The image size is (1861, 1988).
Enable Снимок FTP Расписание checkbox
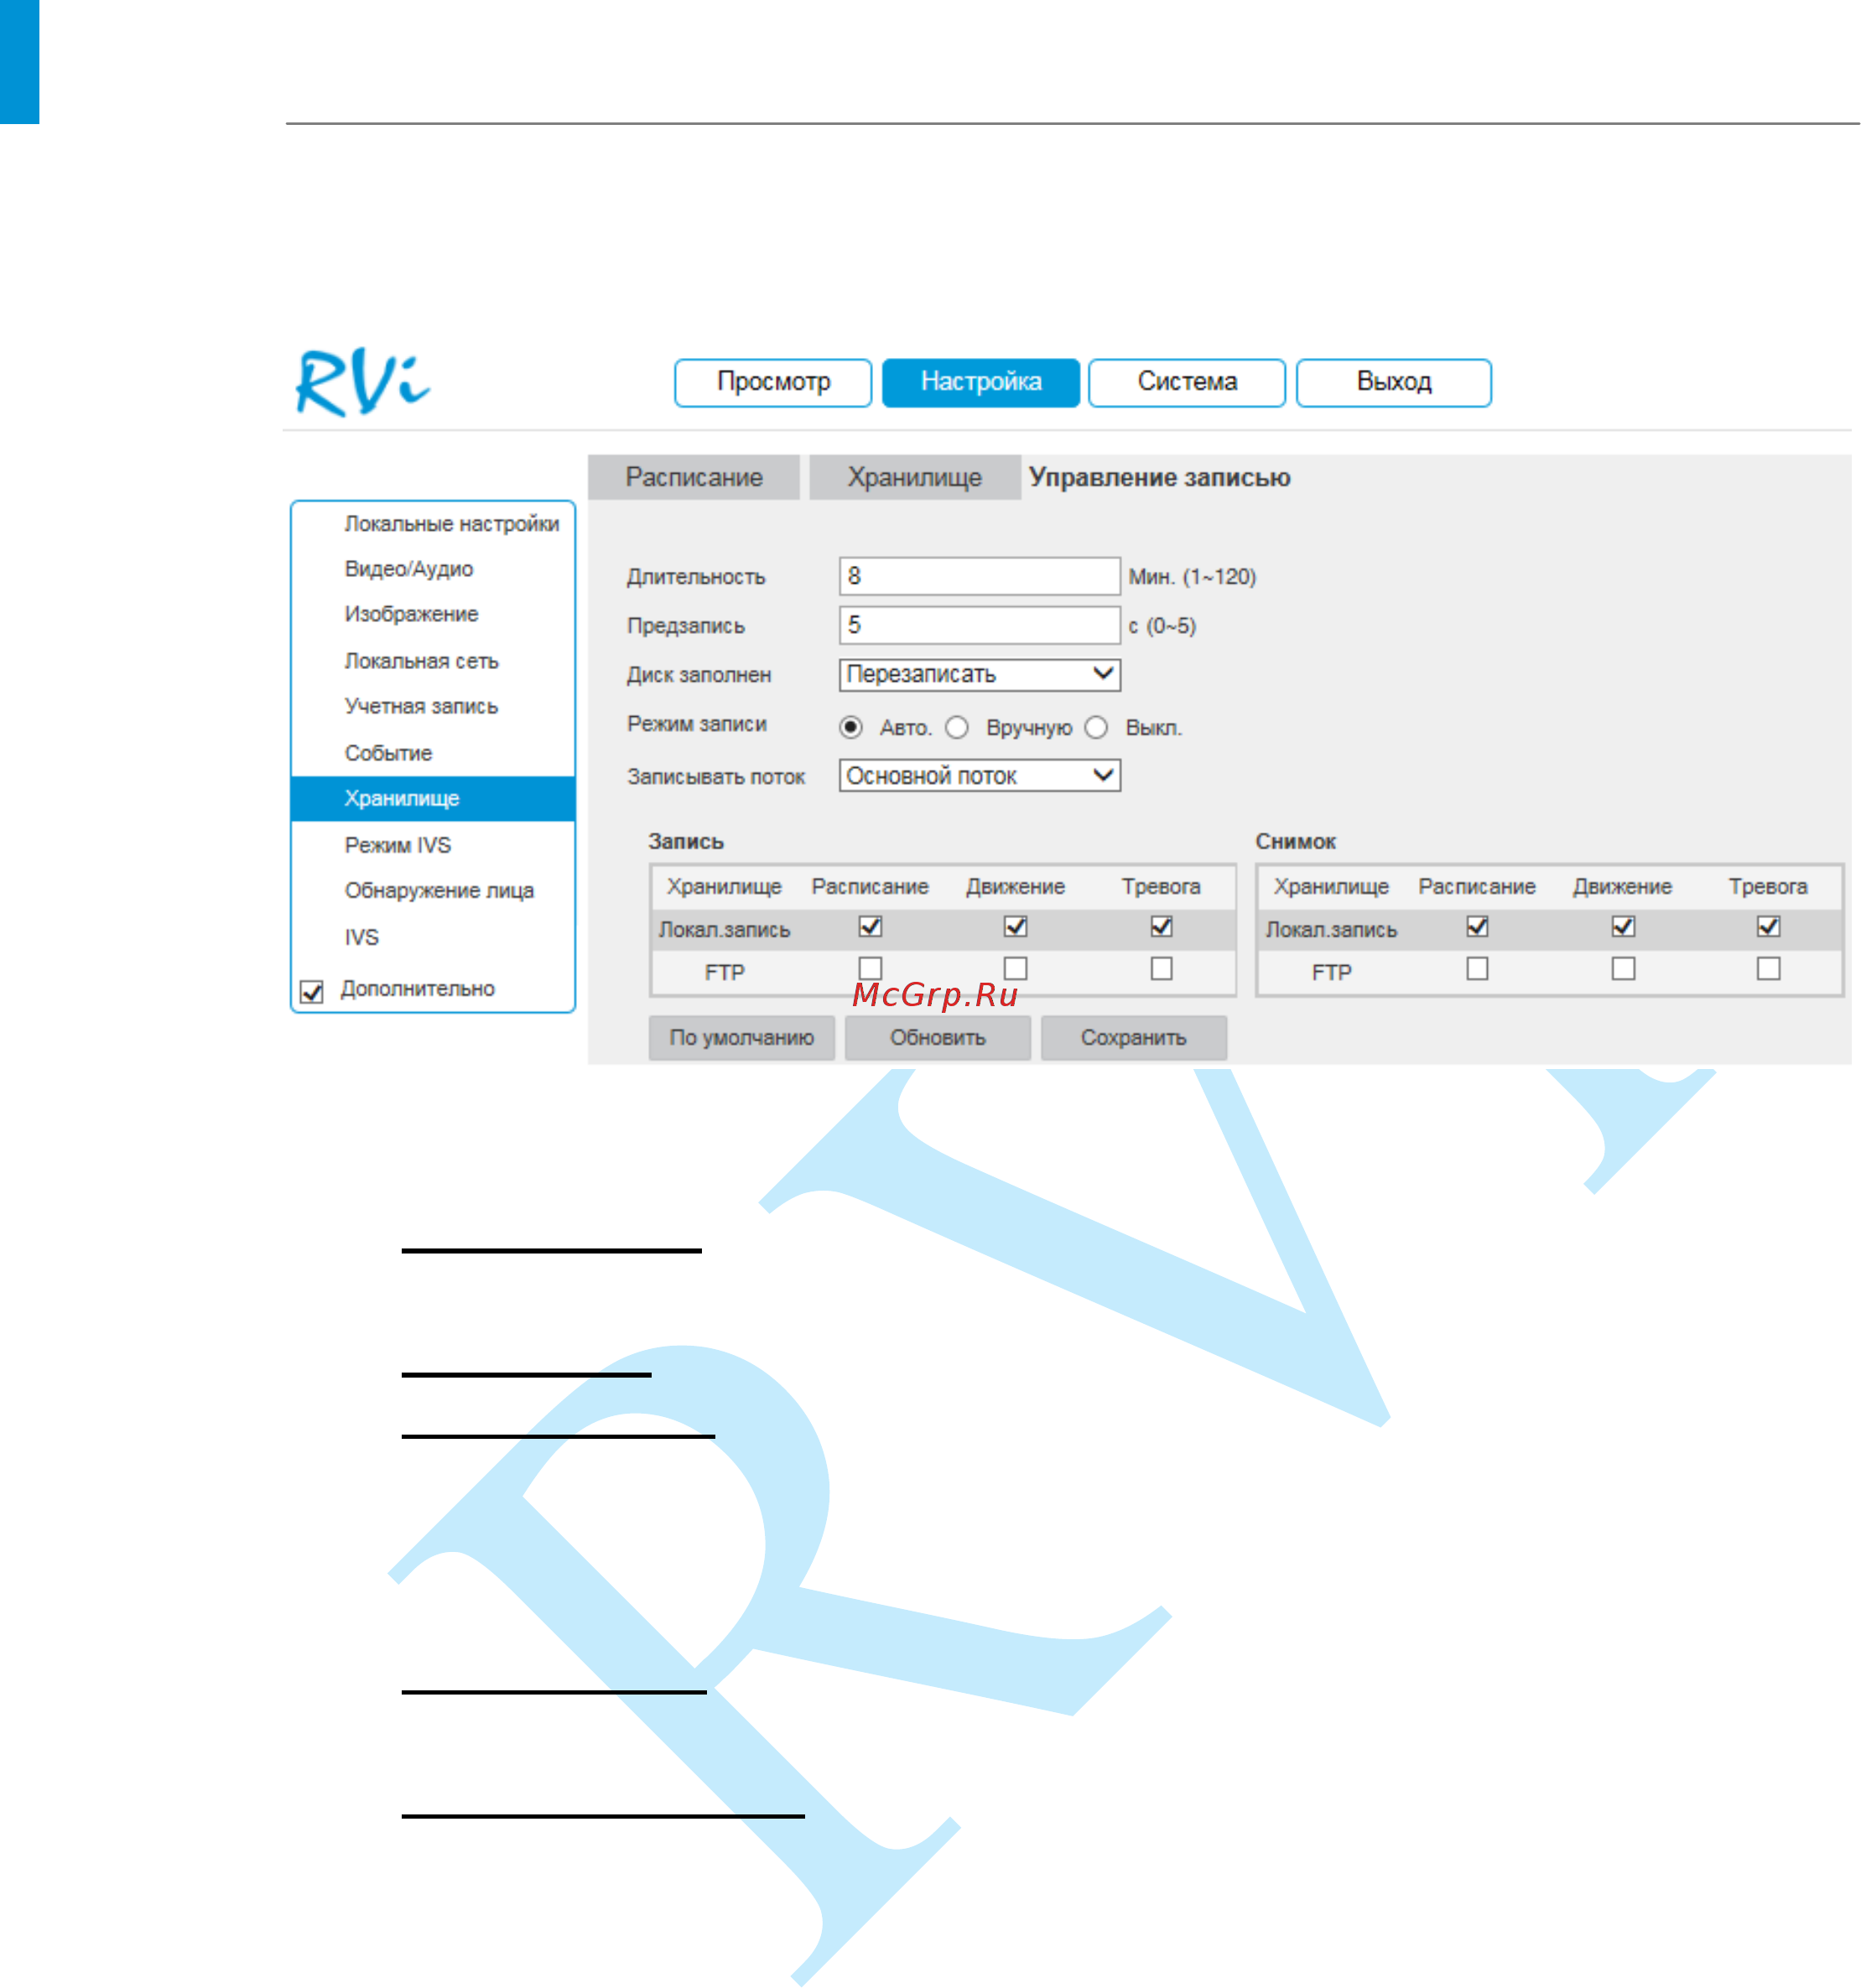click(x=1477, y=968)
